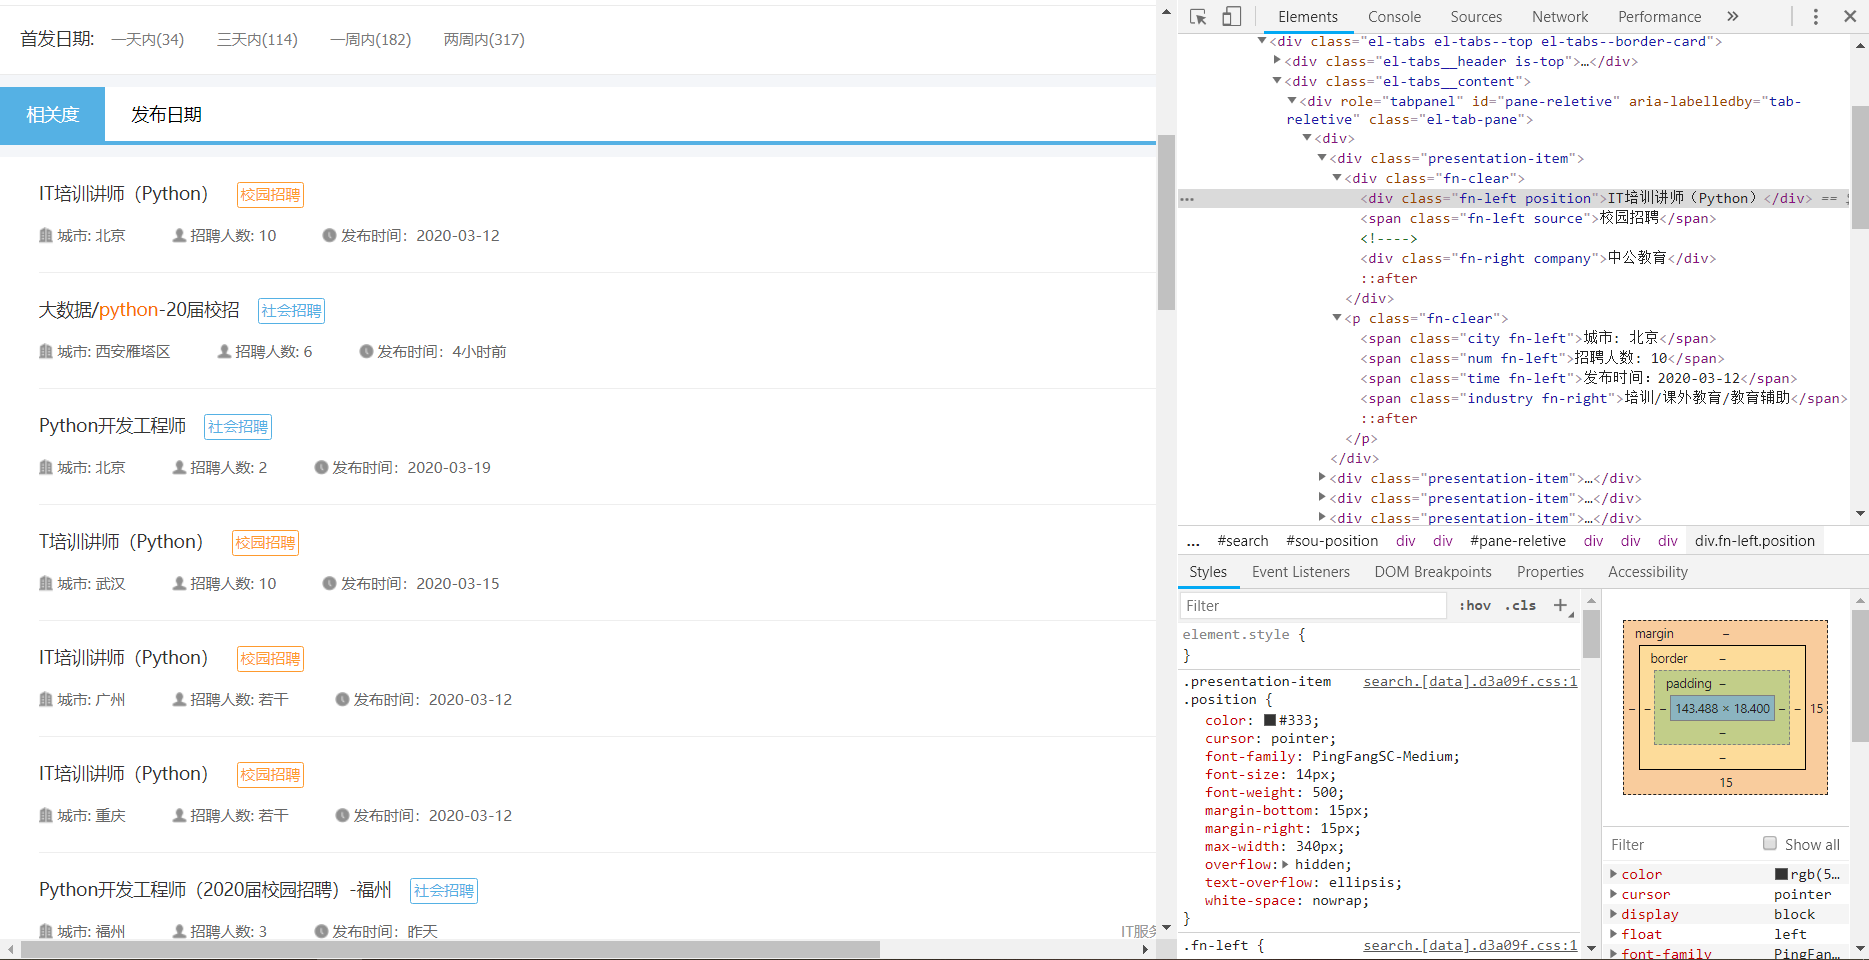Expand the color computed property

click(x=1613, y=874)
